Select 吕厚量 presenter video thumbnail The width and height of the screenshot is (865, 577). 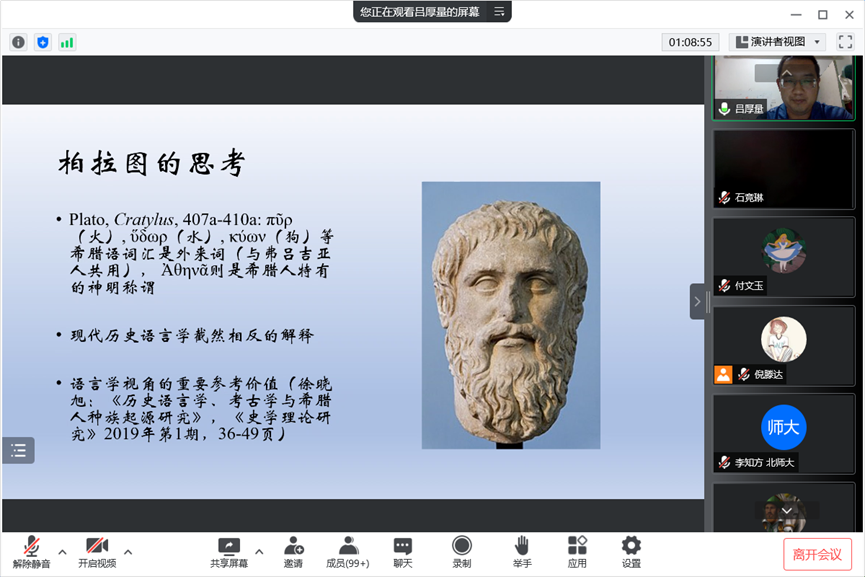783,88
